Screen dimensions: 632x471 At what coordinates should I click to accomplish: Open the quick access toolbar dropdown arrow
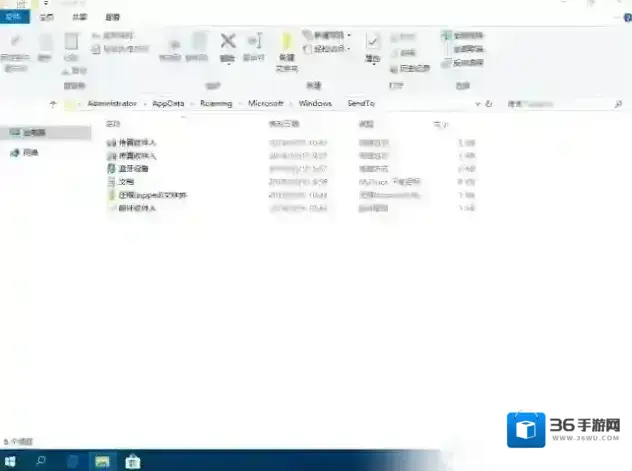coord(46,3)
